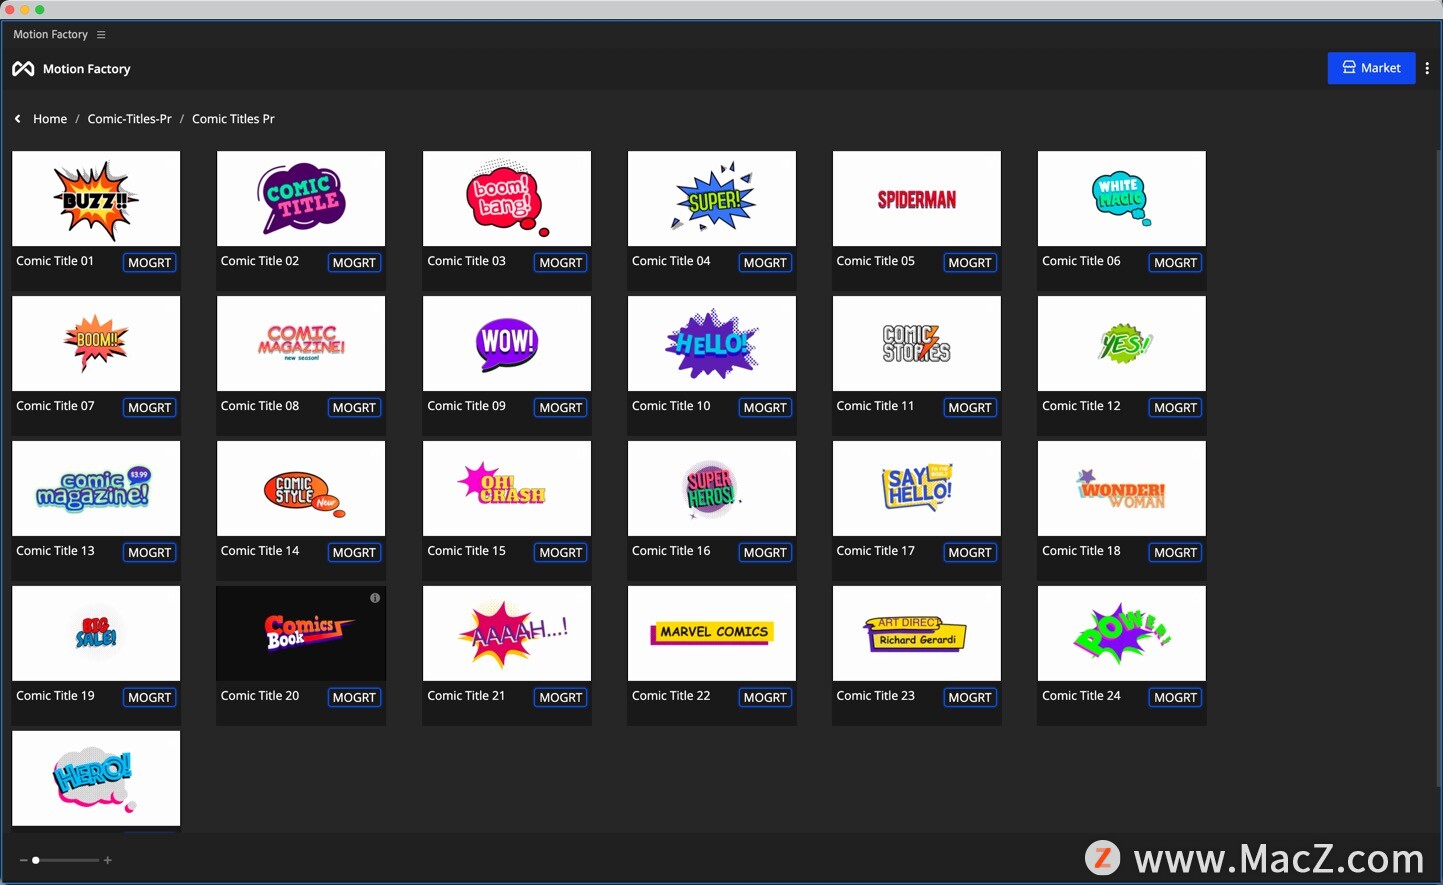Image resolution: width=1443 pixels, height=885 pixels.
Task: Click the vertical scrollbar of the template grid
Action: coord(1438,467)
